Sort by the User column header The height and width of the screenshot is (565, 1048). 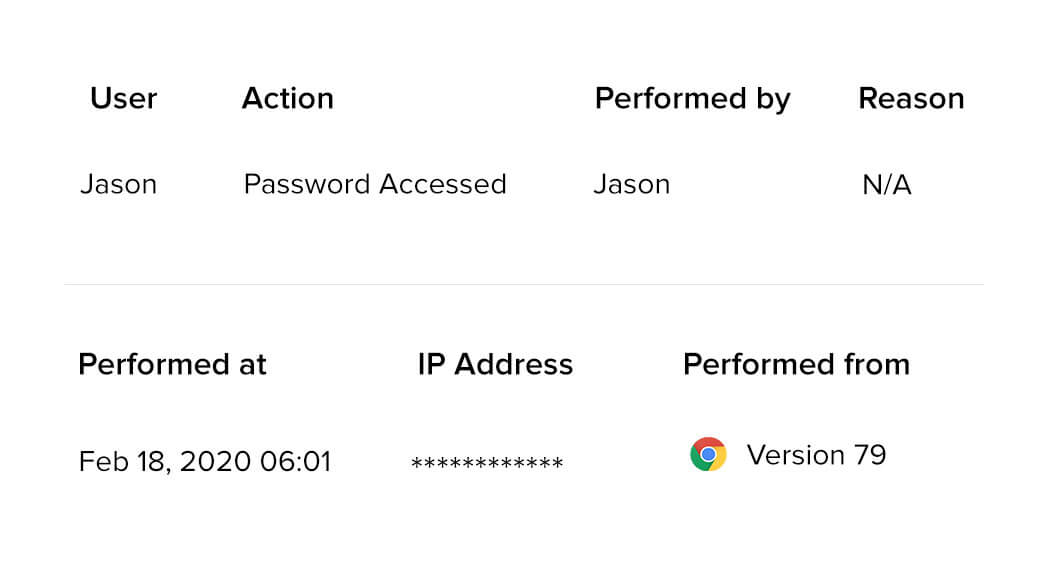click(123, 98)
